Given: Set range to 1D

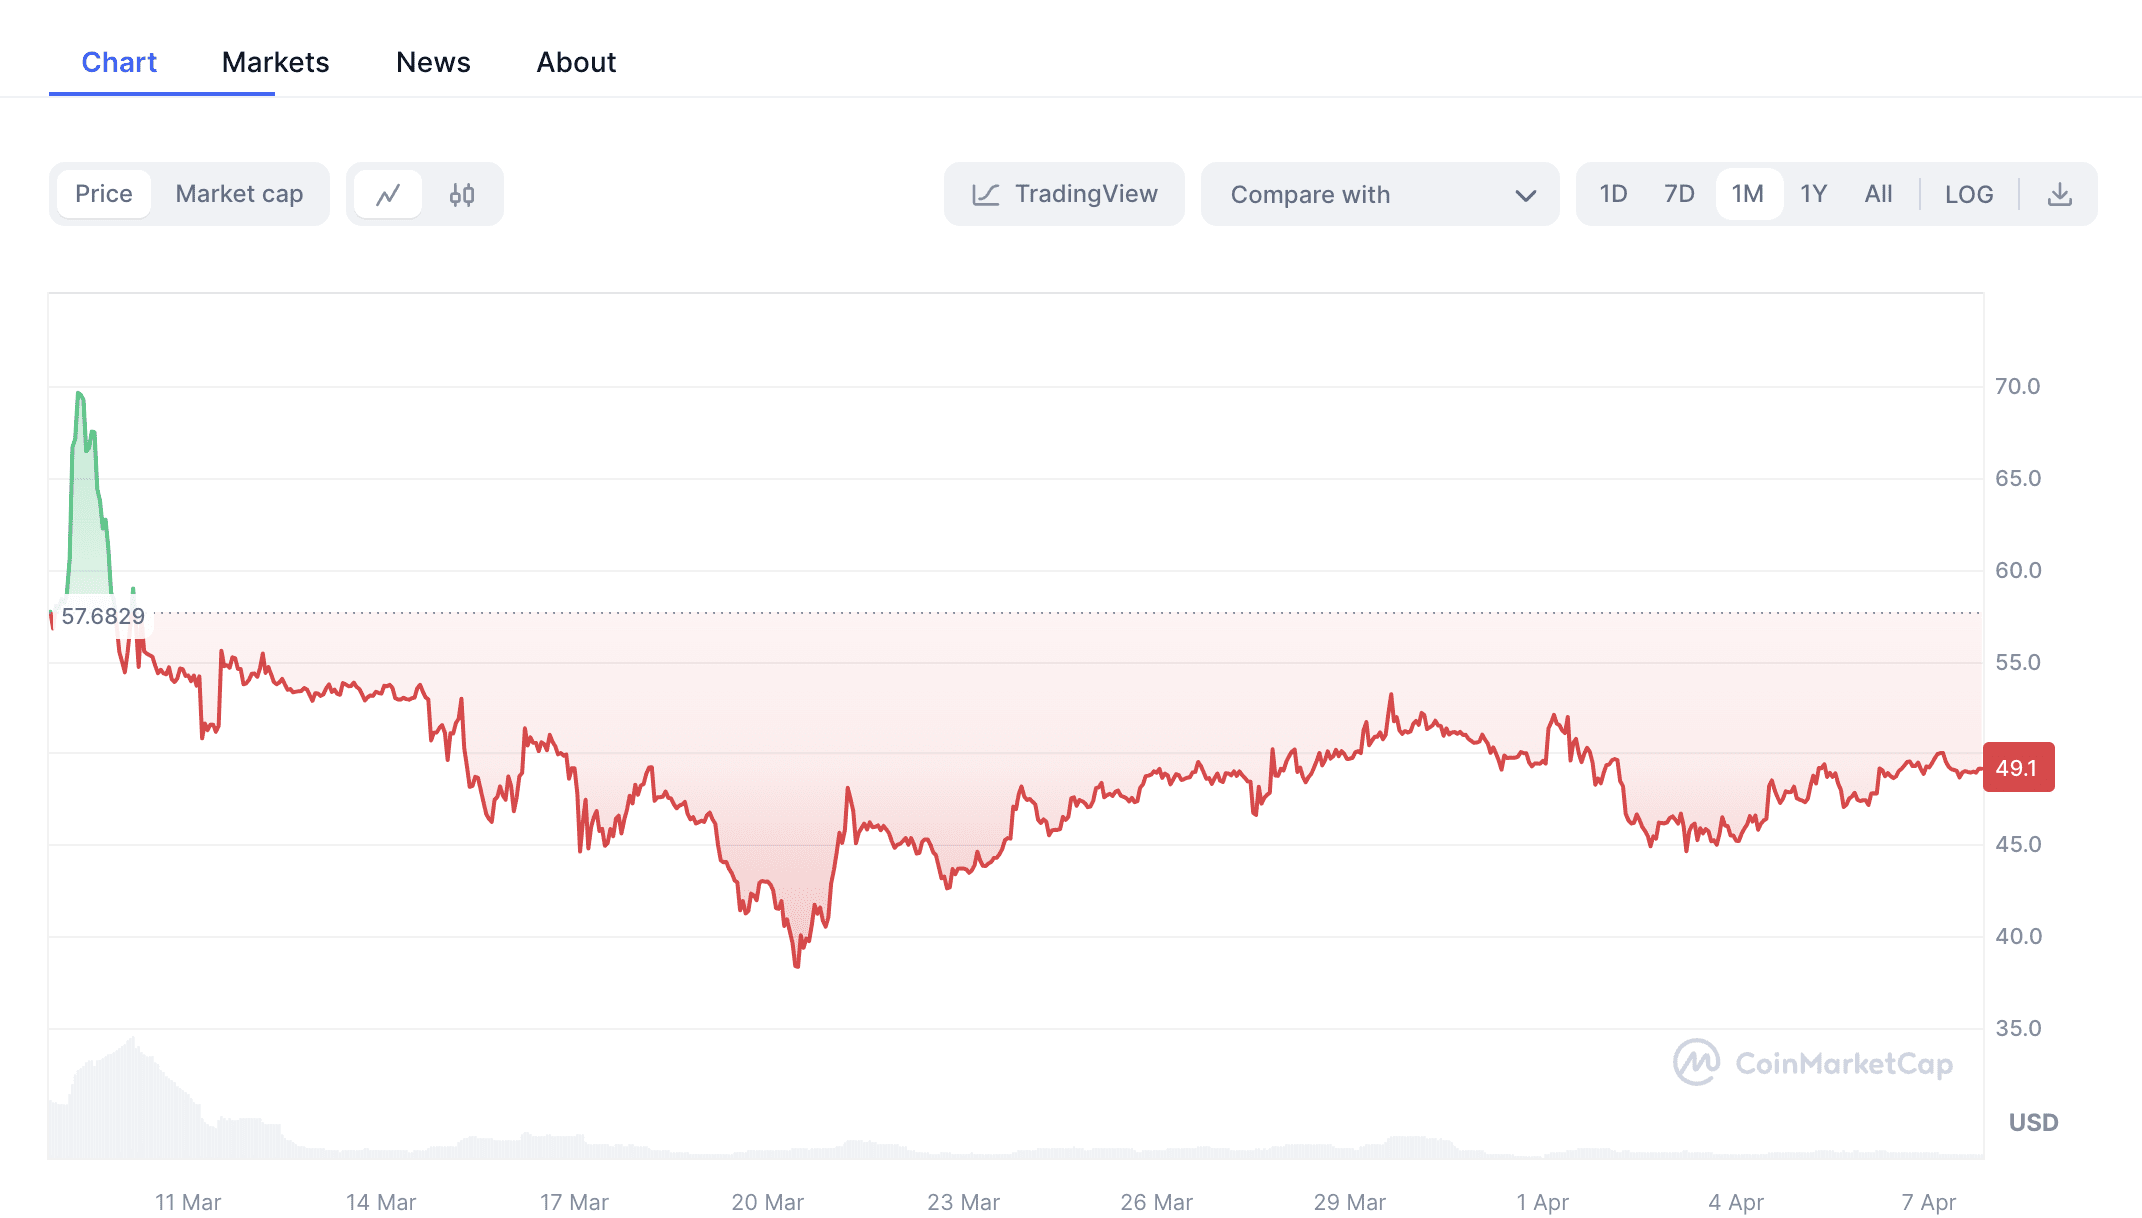Looking at the screenshot, I should [x=1613, y=194].
